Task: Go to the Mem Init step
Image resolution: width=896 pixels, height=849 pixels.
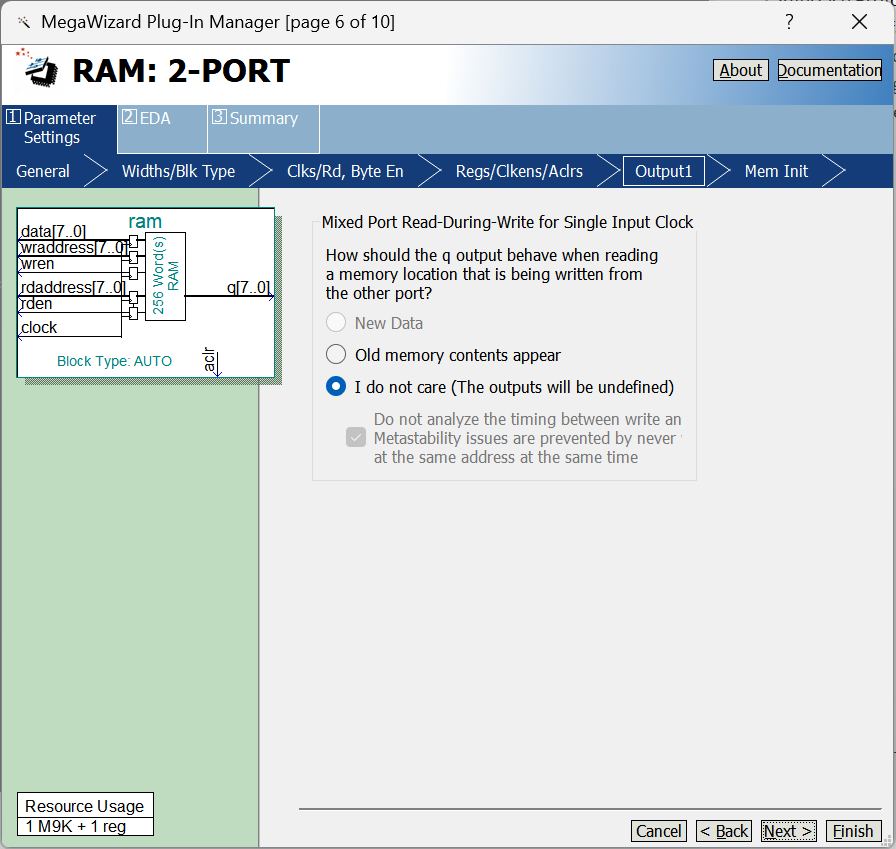Action: coord(776,171)
